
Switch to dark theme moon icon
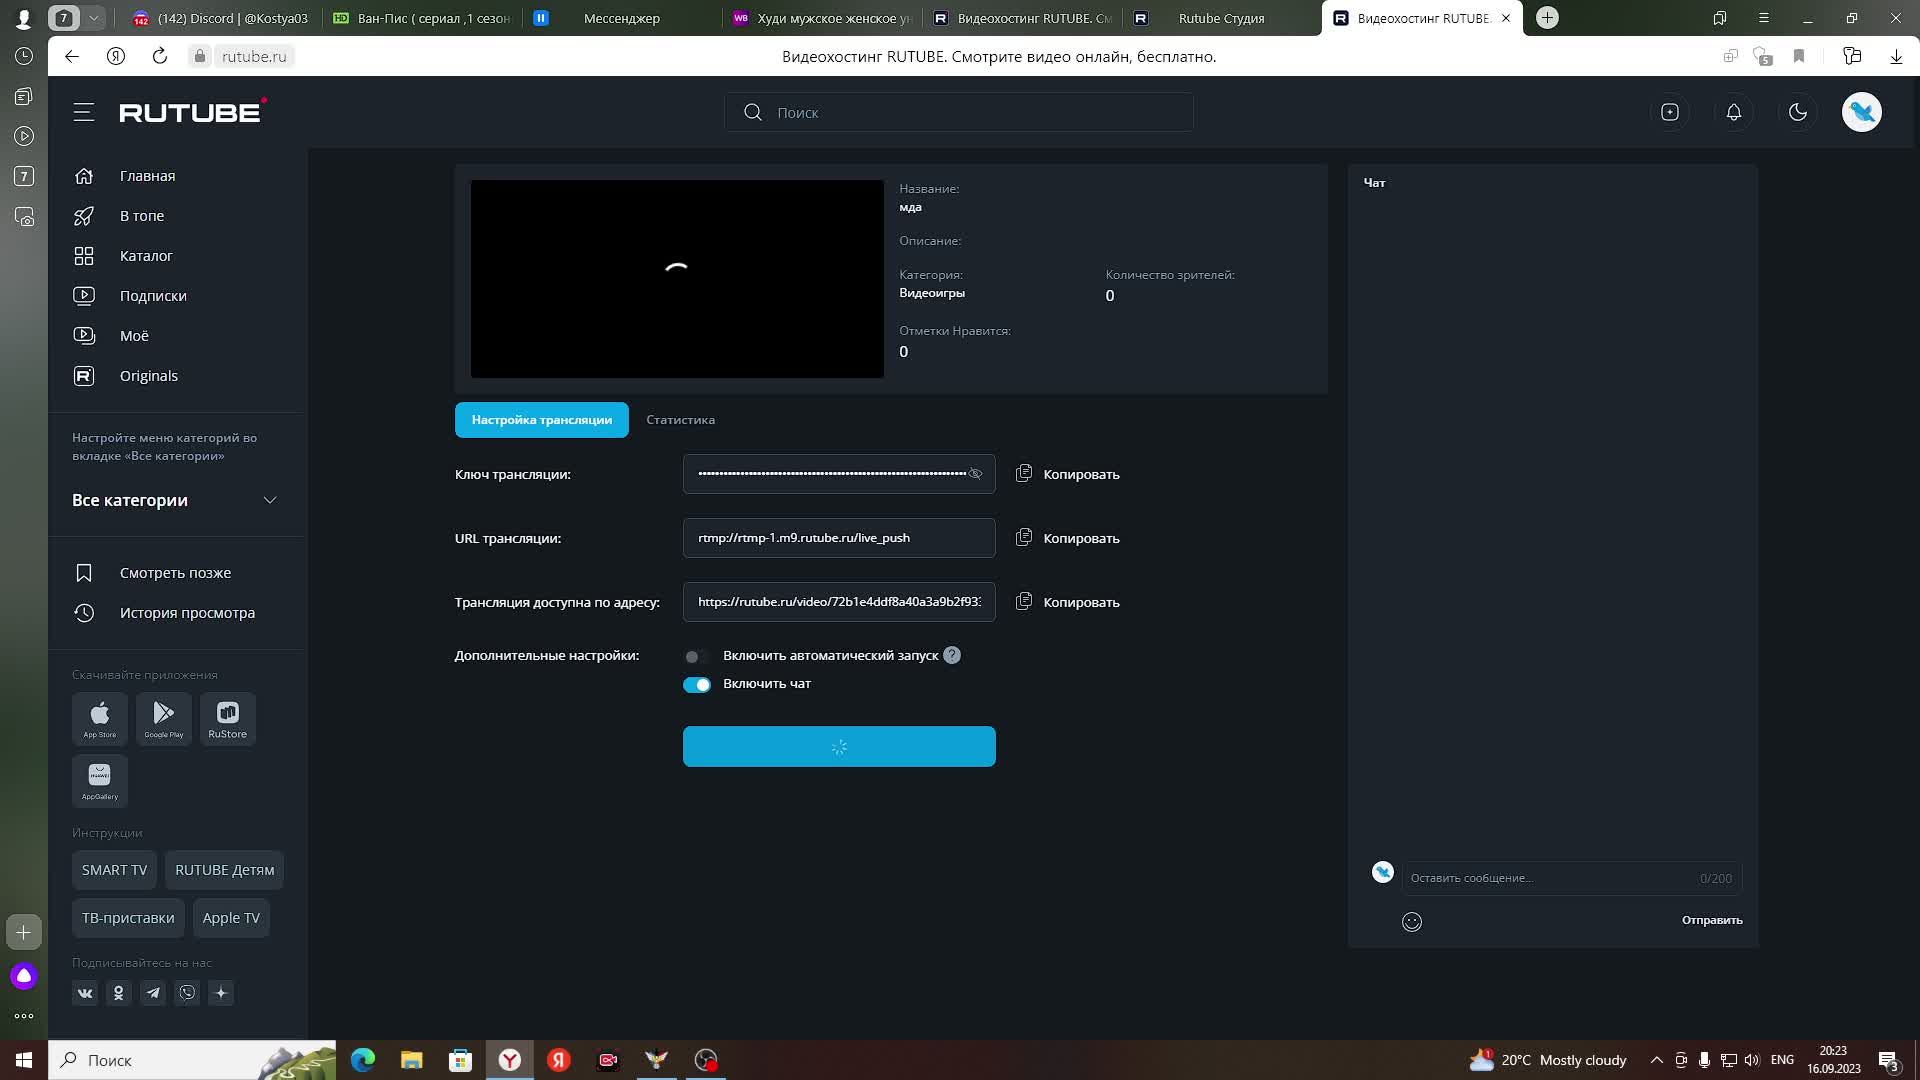1798,112
